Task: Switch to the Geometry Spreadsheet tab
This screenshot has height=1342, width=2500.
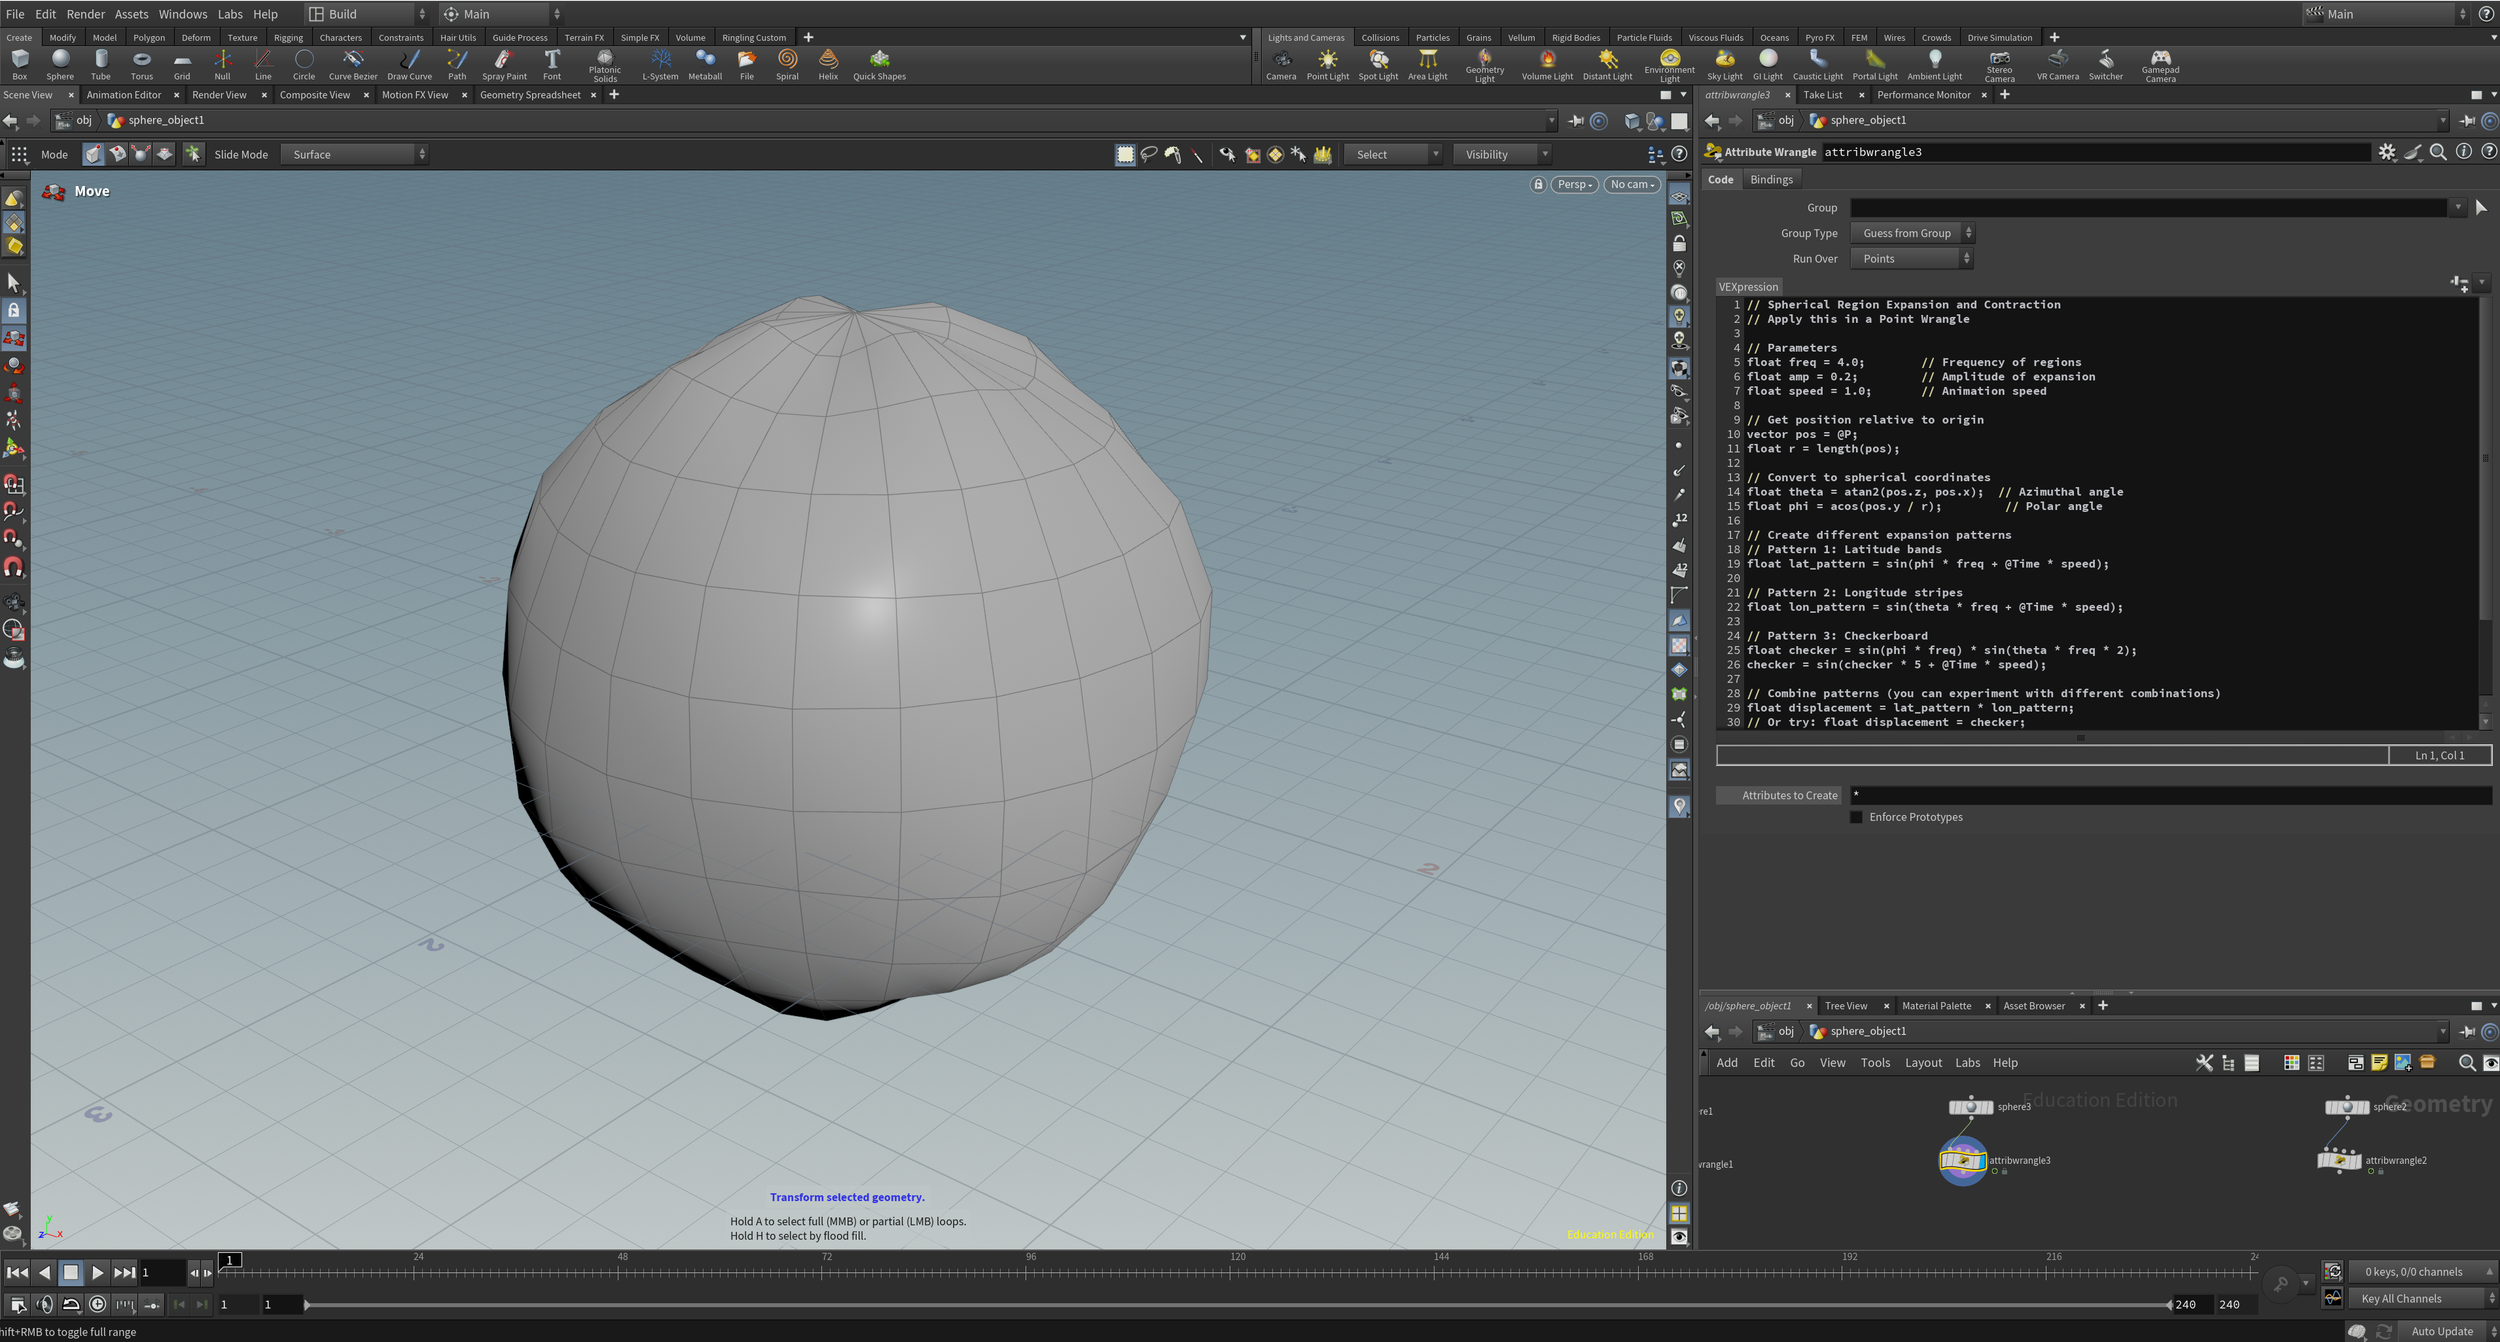Action: click(x=530, y=95)
